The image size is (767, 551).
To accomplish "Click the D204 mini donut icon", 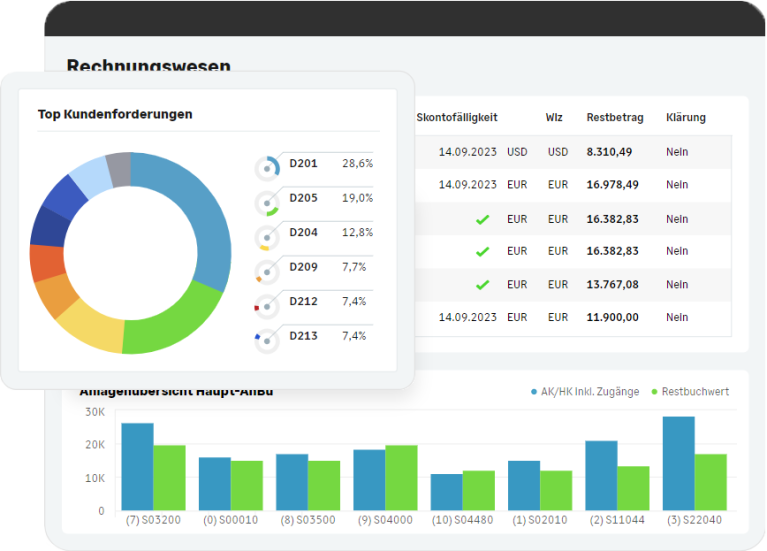I will [267, 238].
